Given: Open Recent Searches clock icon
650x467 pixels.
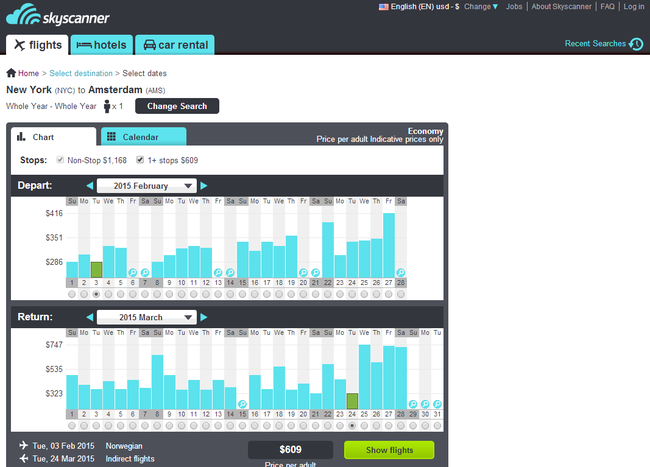Looking at the screenshot, I should 636,44.
